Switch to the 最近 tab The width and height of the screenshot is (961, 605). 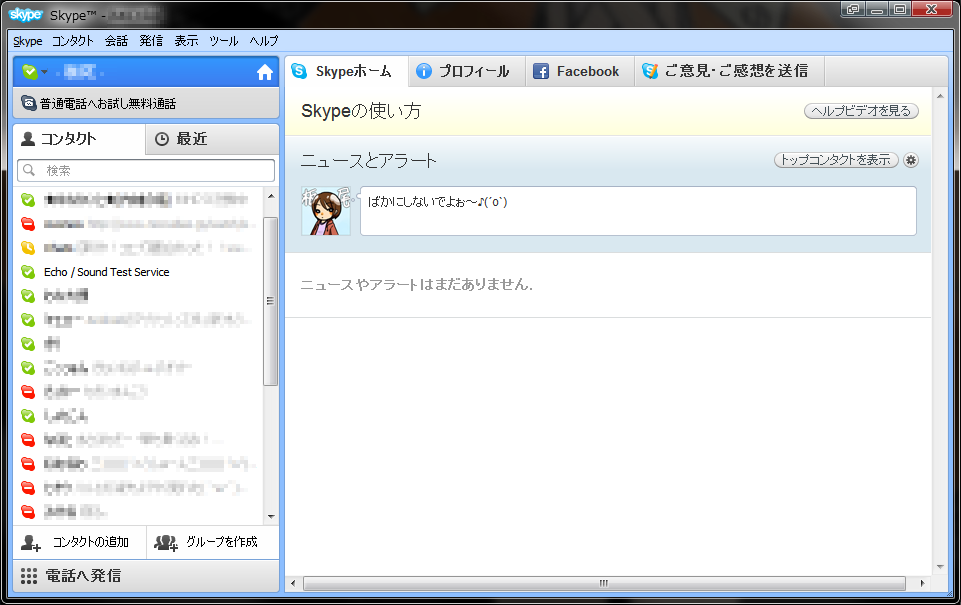[212, 139]
